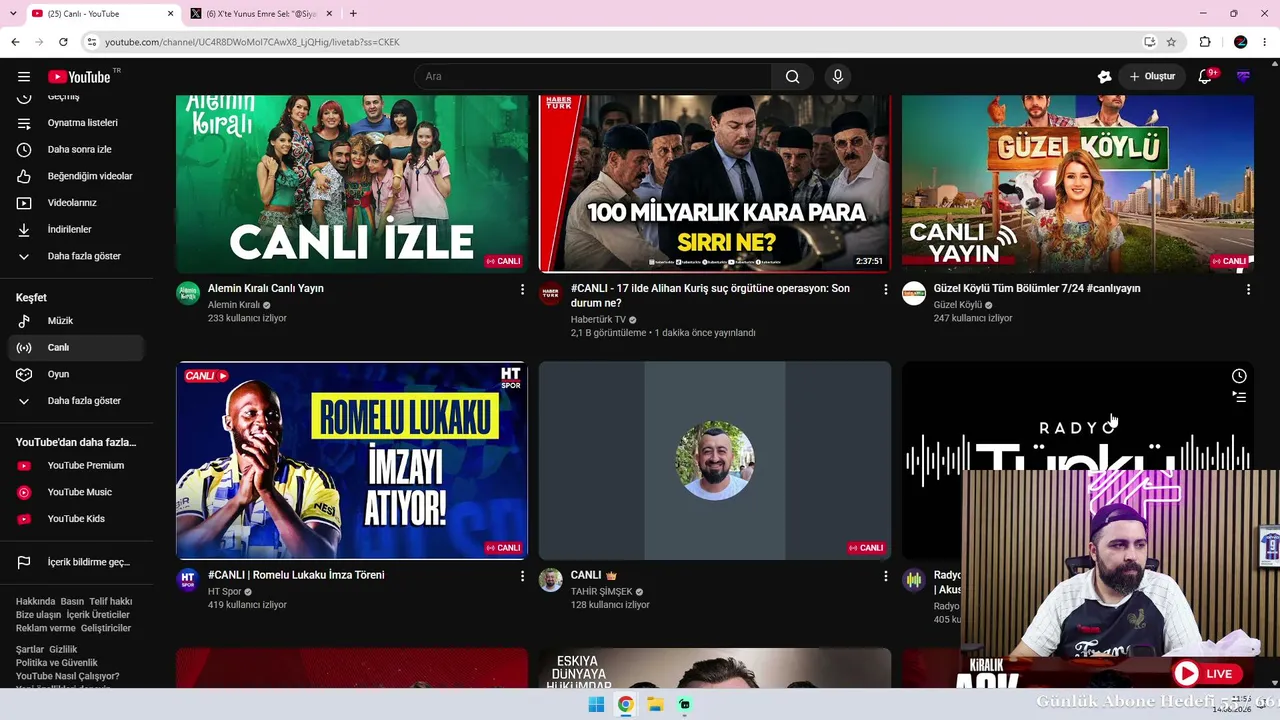Click Güzel Köylü channel avatar
Screen dimensions: 1280x720
(914, 293)
